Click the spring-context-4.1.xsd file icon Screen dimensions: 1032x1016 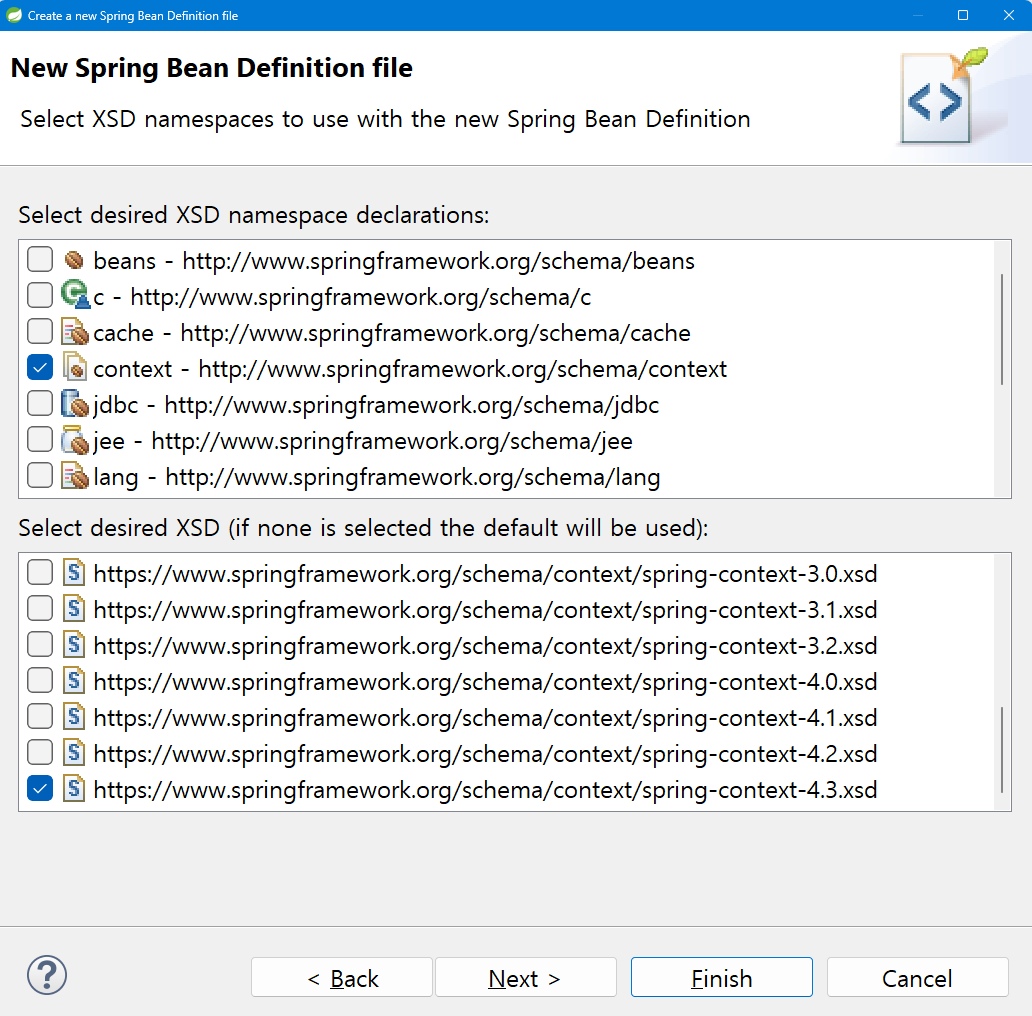[74, 717]
